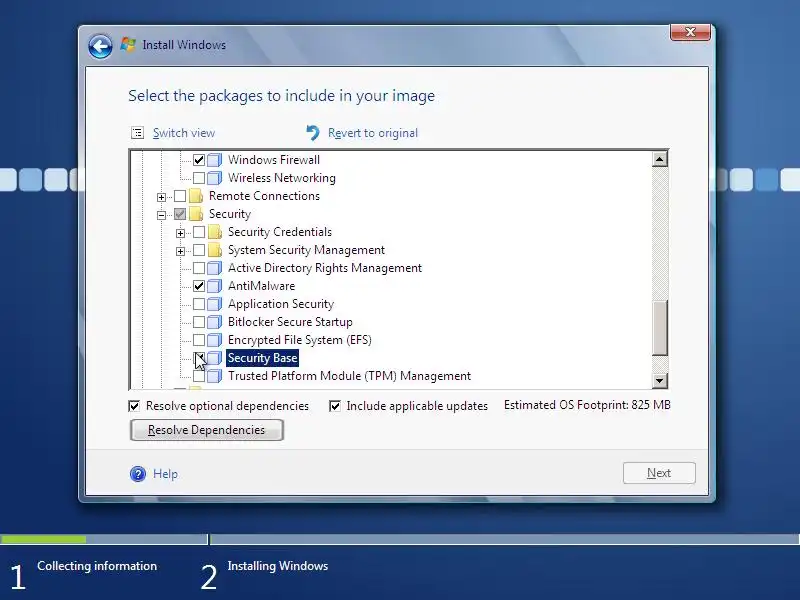Click the Application Security package icon
Viewport: 800px width, 600px height.
(x=215, y=304)
